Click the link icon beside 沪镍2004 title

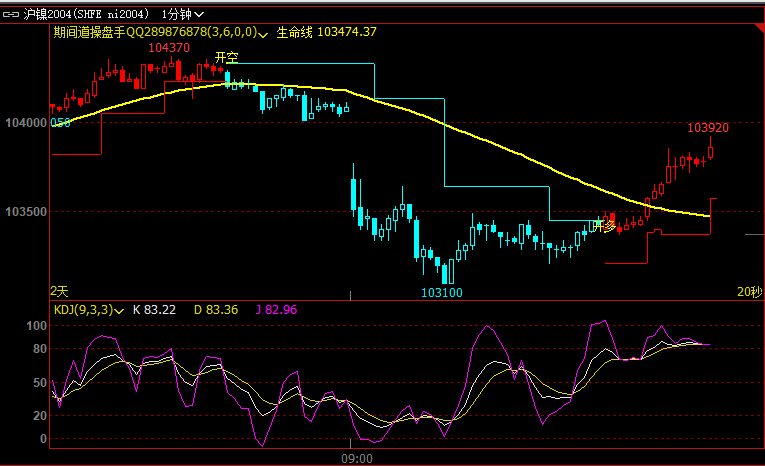coord(12,15)
